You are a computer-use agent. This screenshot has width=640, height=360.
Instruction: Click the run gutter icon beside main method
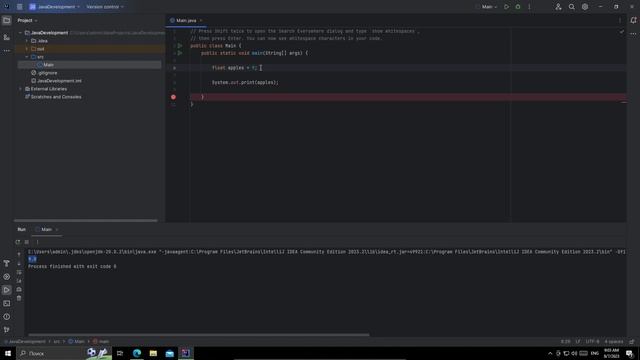pos(180,53)
